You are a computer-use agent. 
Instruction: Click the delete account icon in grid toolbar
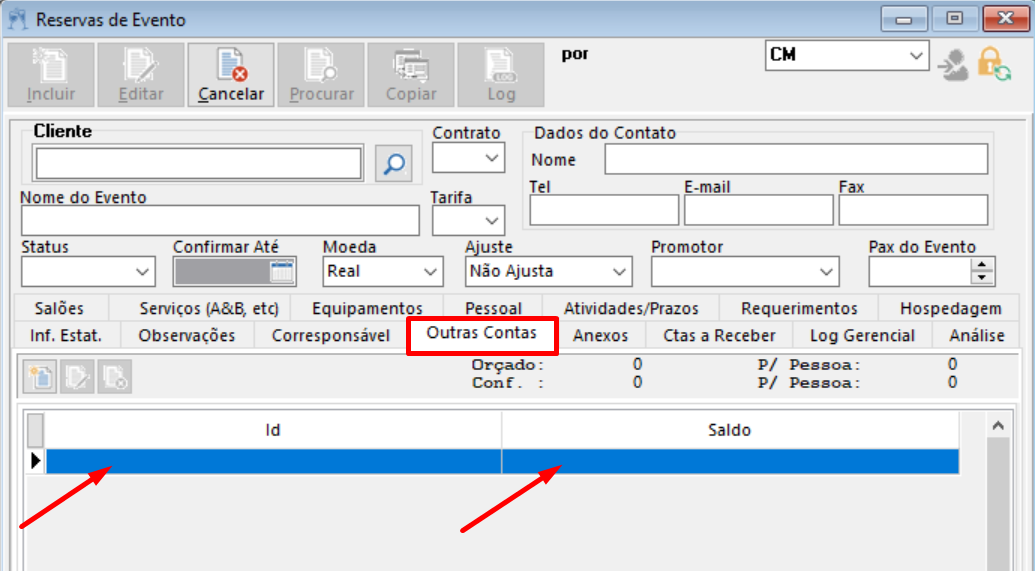114,377
